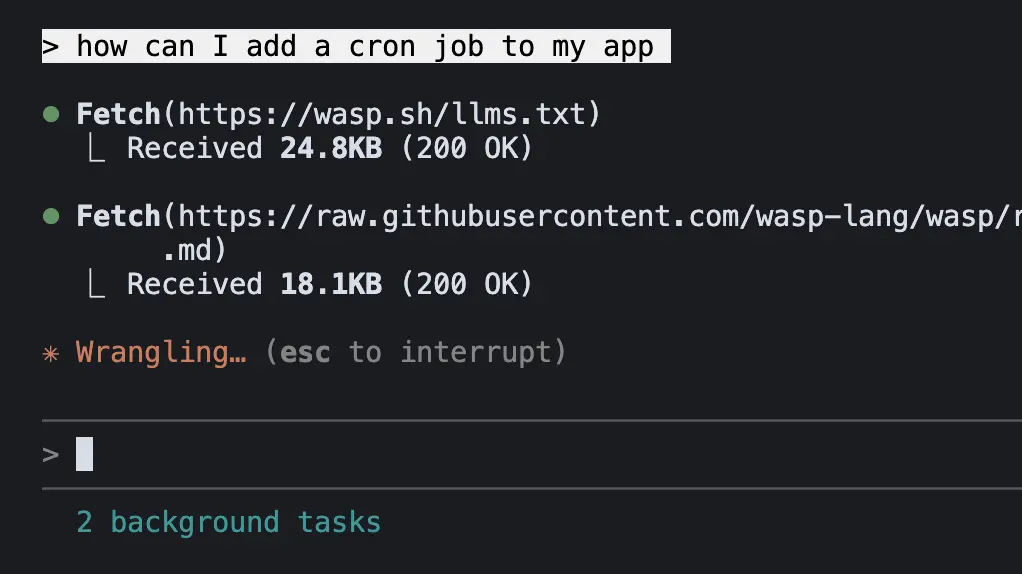Click the "Wrangling…" status text
Viewport: 1022px width, 574px height.
tap(161, 352)
